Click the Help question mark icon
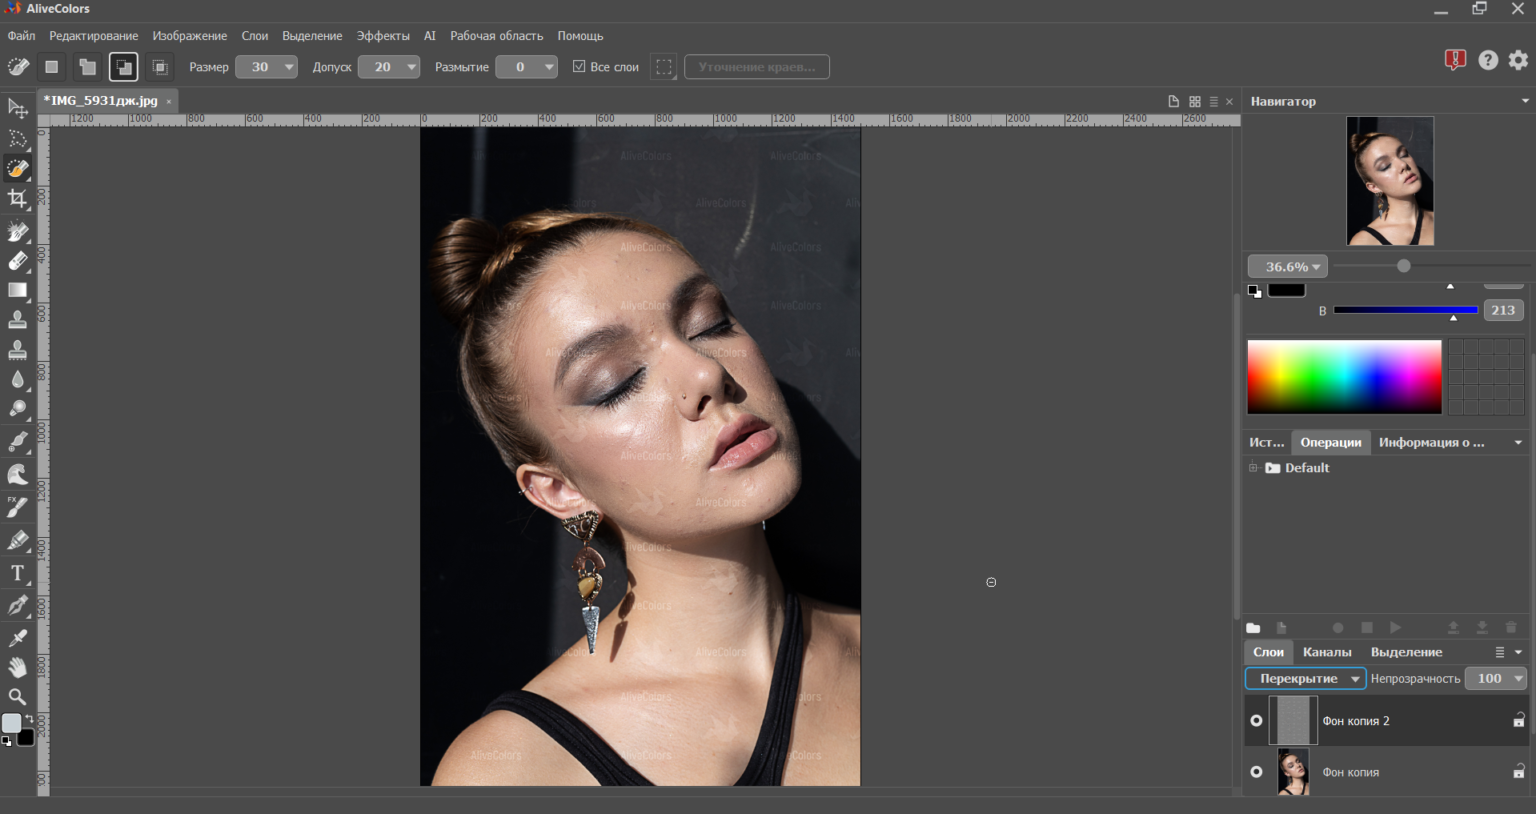The image size is (1536, 814). (1488, 60)
